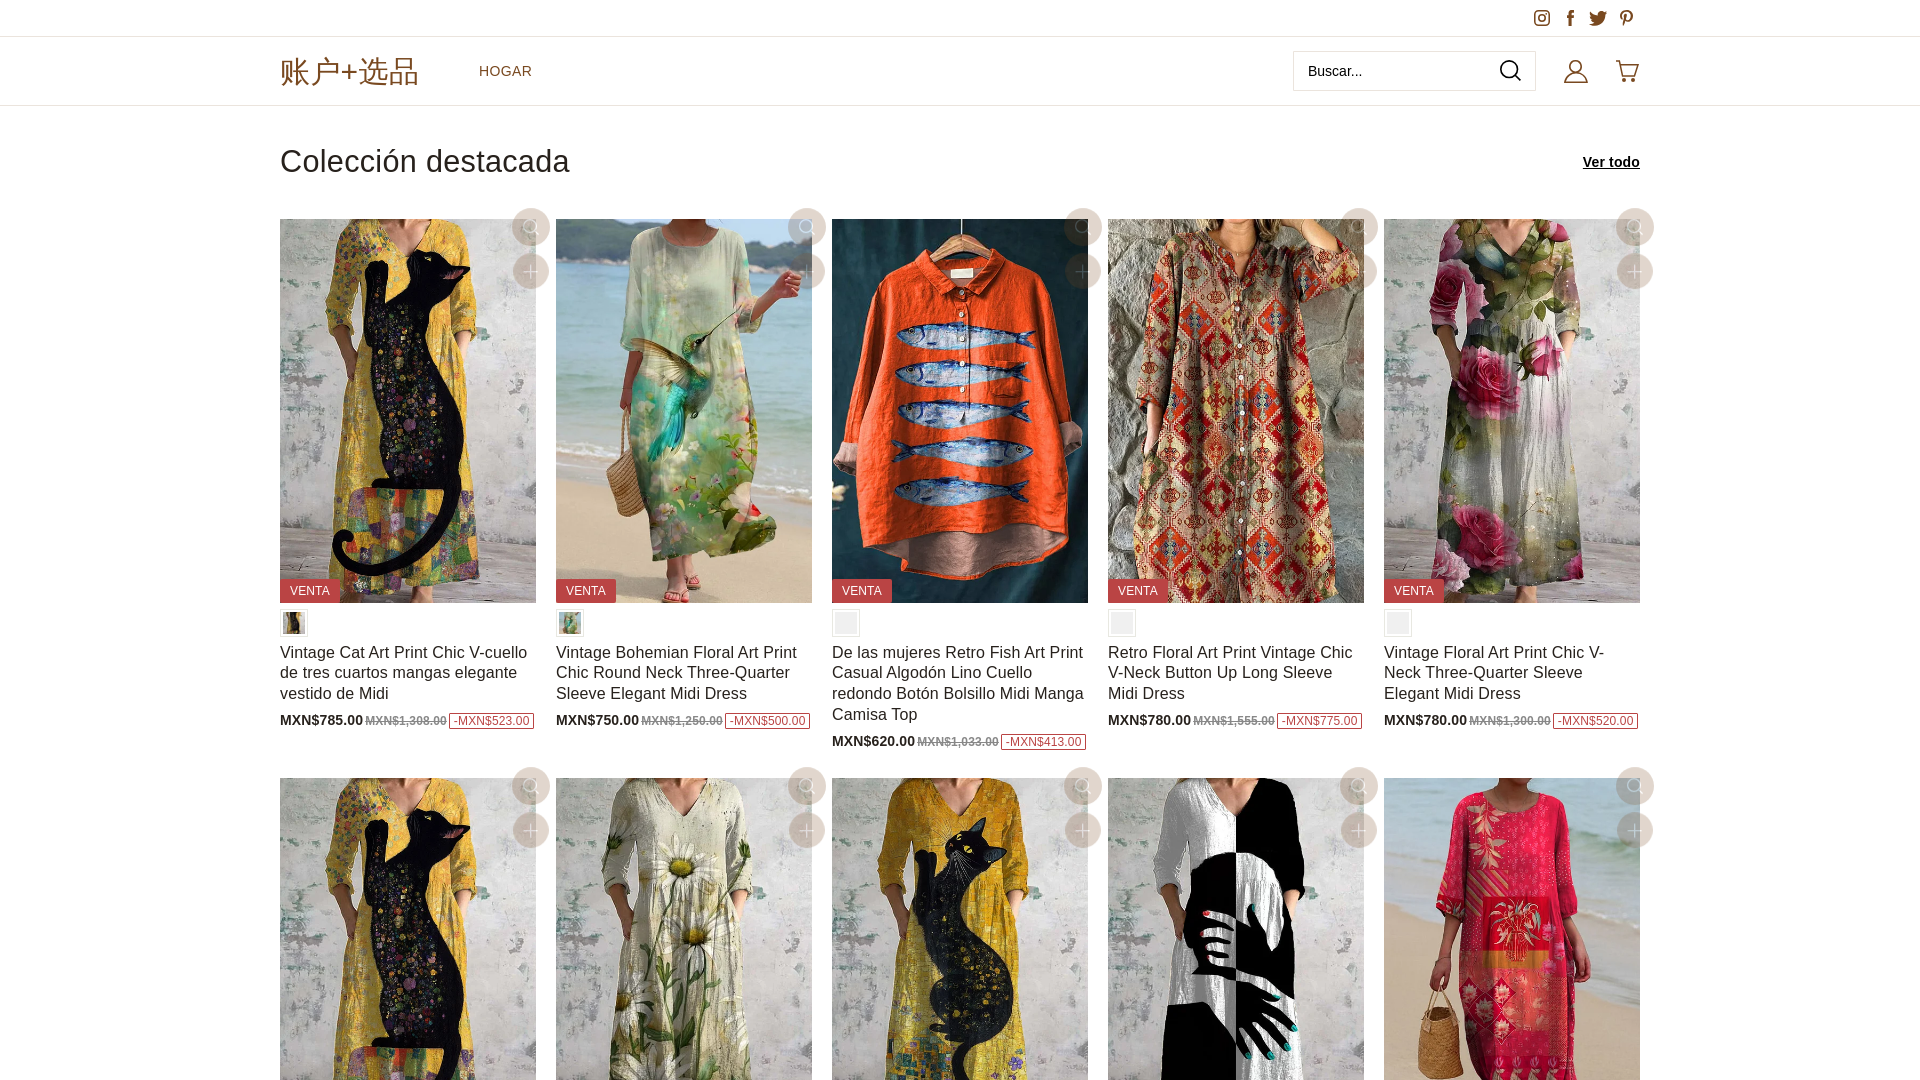The image size is (1920, 1080).
Task: Click the search magnifier button
Action: [1510, 71]
